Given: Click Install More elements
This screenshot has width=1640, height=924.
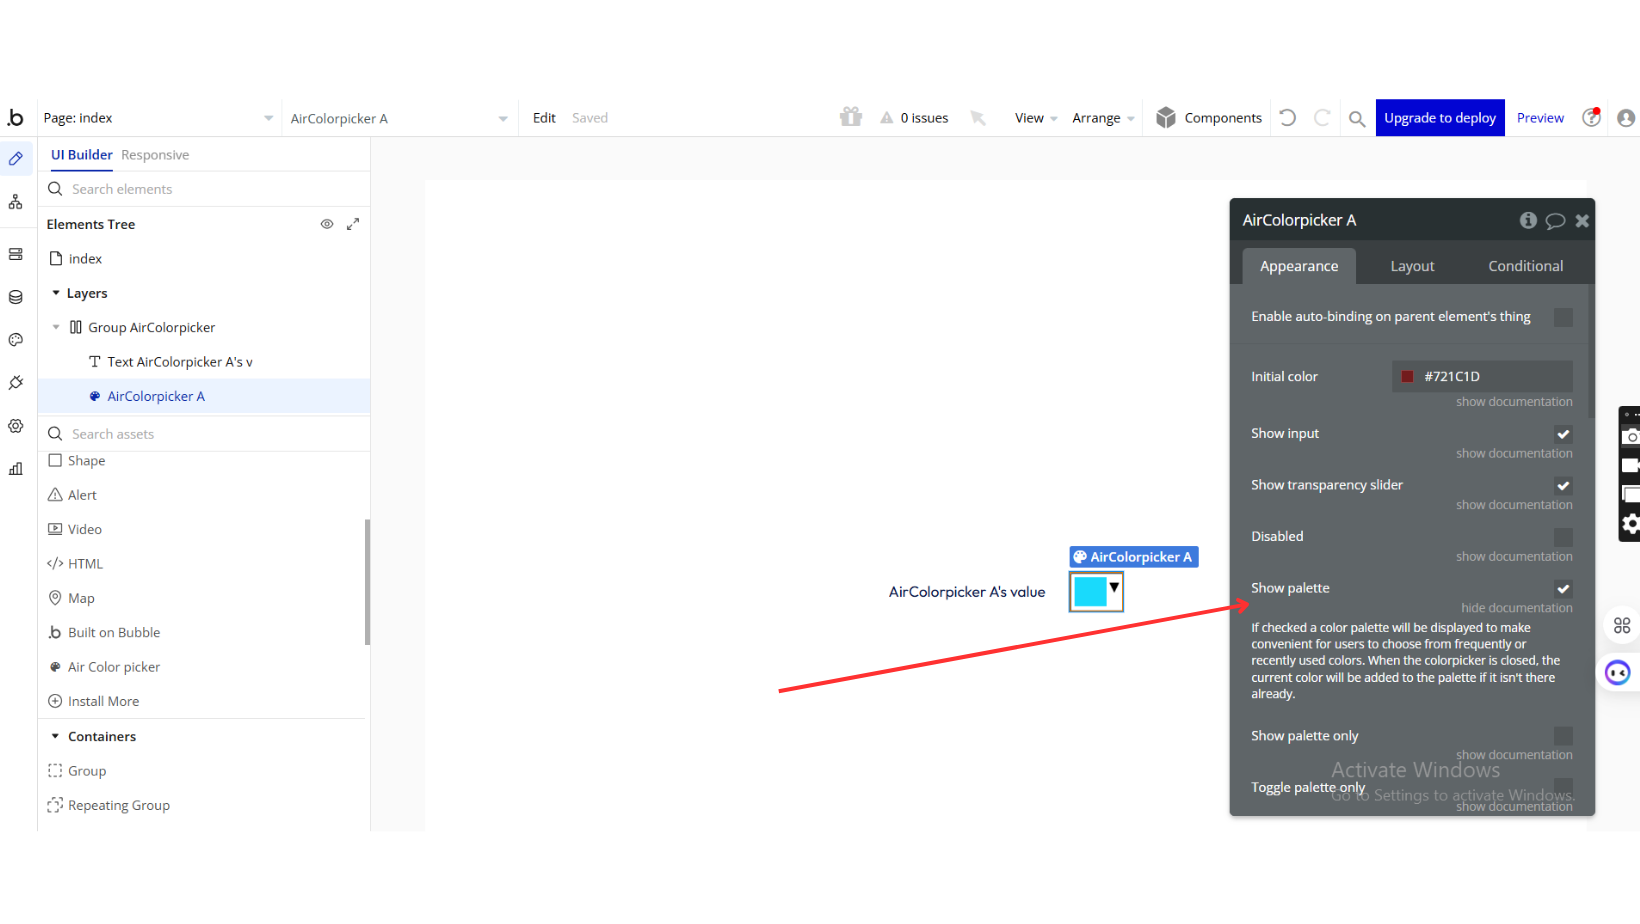Looking at the screenshot, I should pyautogui.click(x=94, y=701).
